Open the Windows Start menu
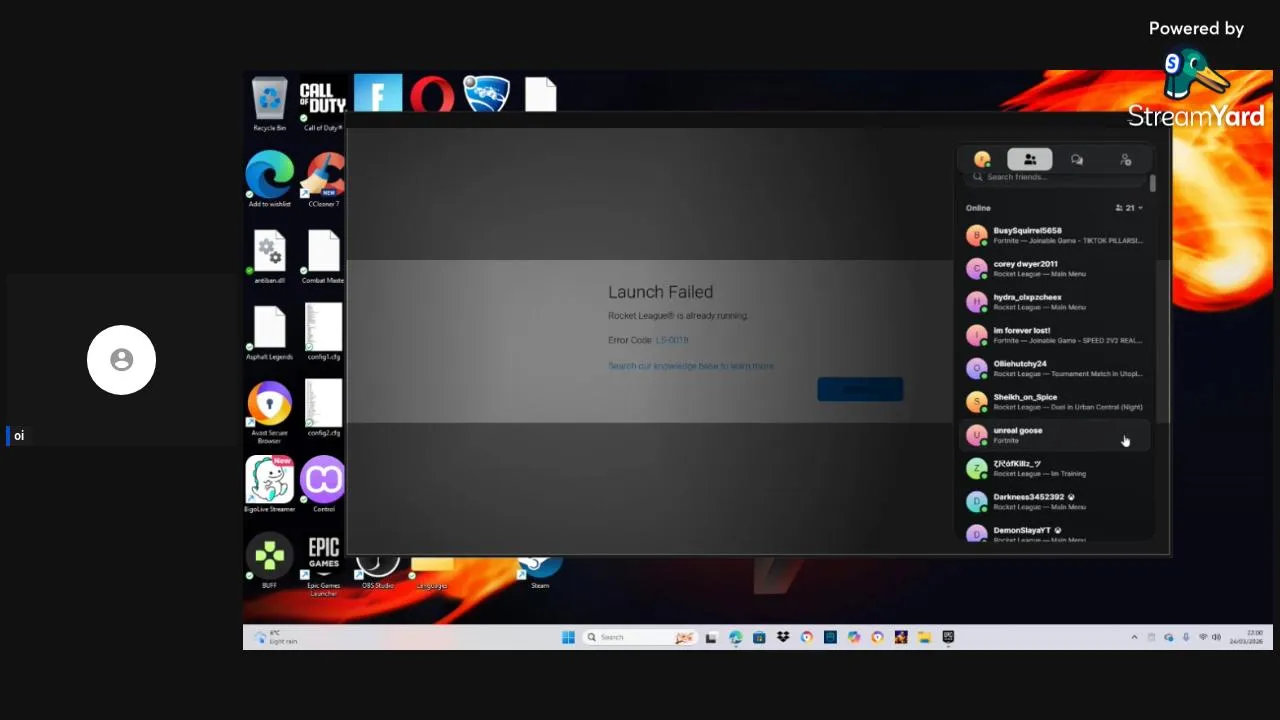 (568, 637)
